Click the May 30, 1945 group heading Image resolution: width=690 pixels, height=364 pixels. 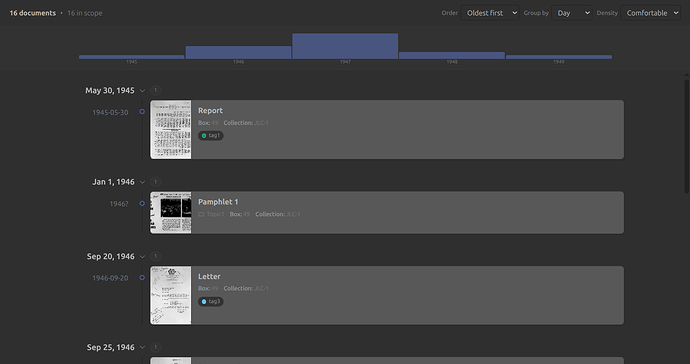click(x=110, y=90)
